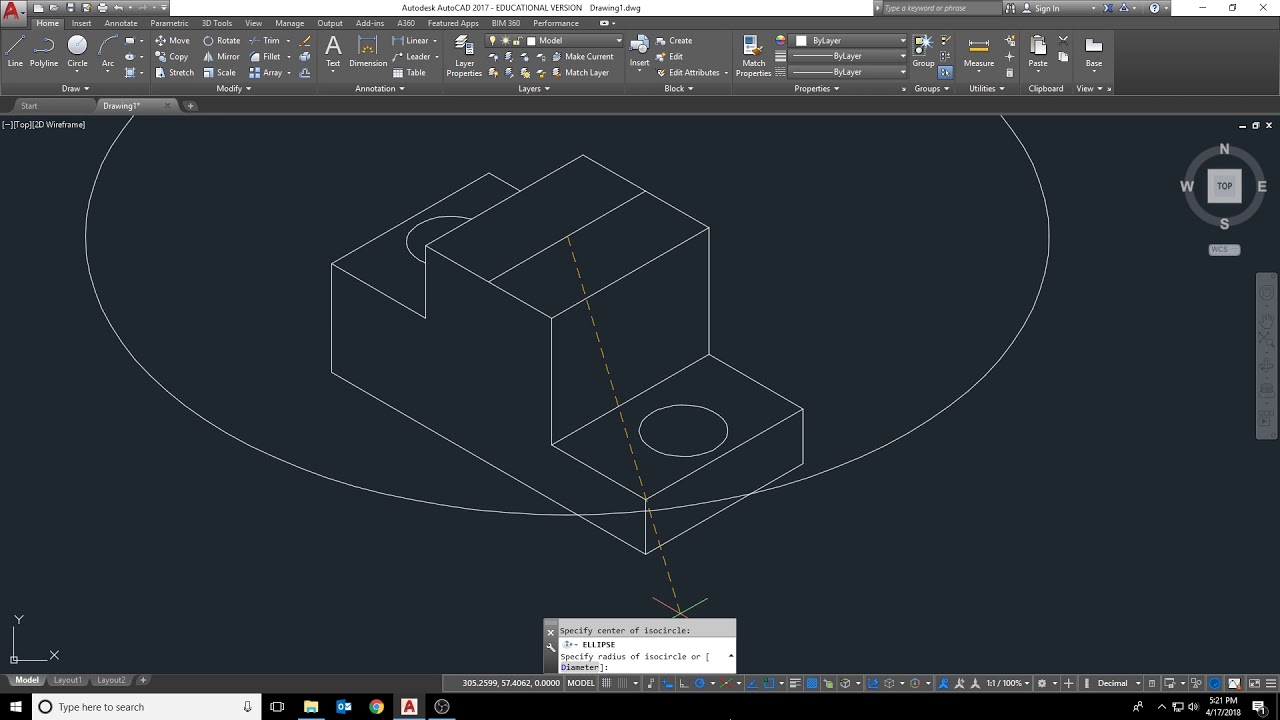The height and width of the screenshot is (720, 1280).
Task: Activate the Arc tool
Action: coord(108,51)
